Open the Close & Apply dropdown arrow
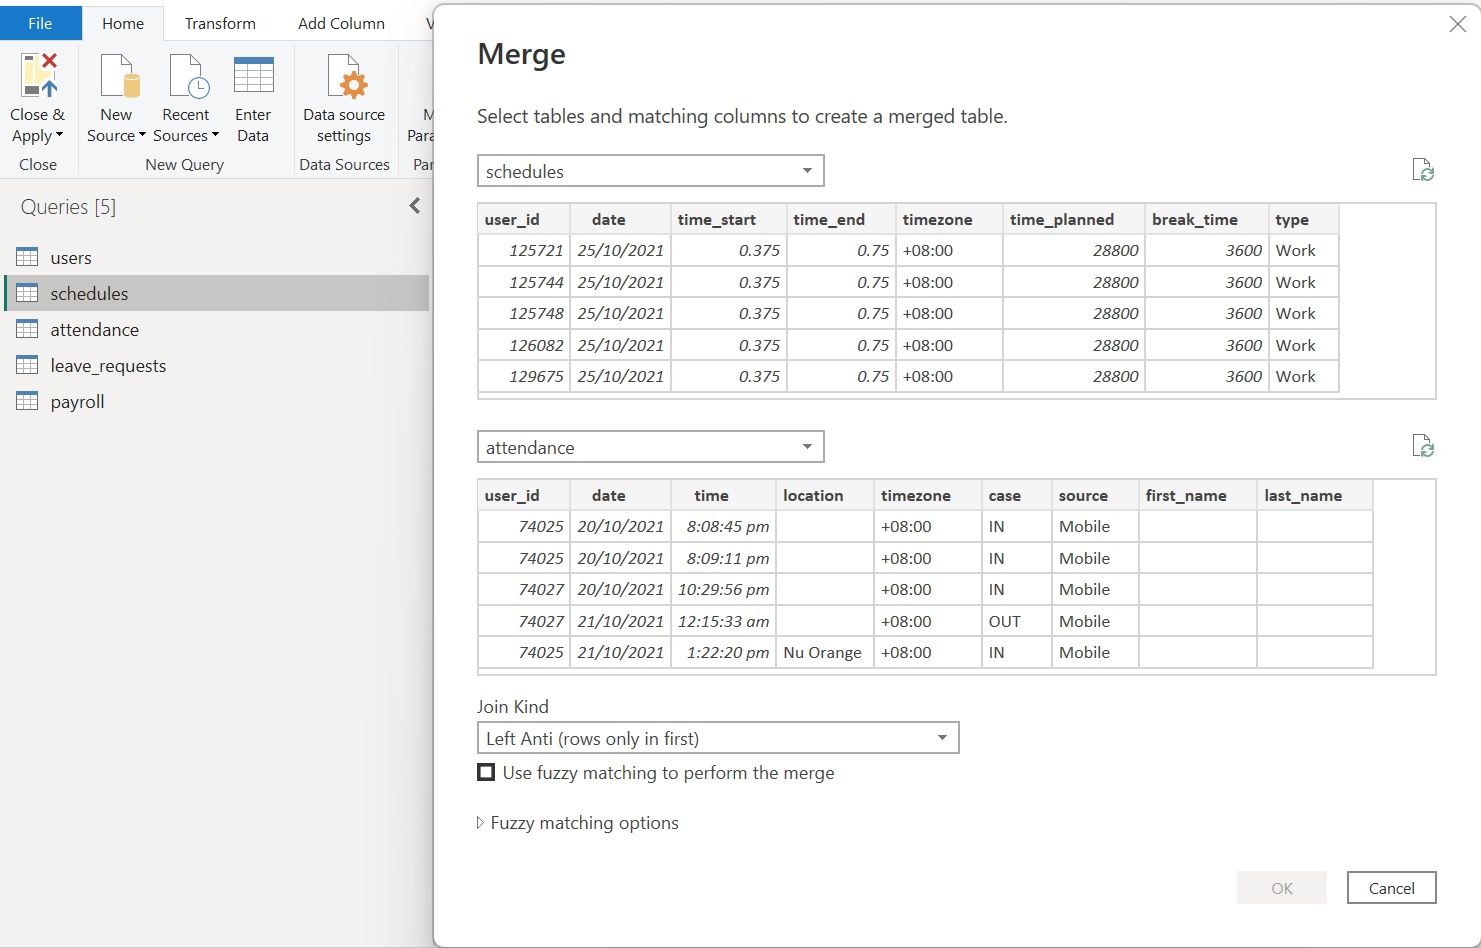 point(59,136)
